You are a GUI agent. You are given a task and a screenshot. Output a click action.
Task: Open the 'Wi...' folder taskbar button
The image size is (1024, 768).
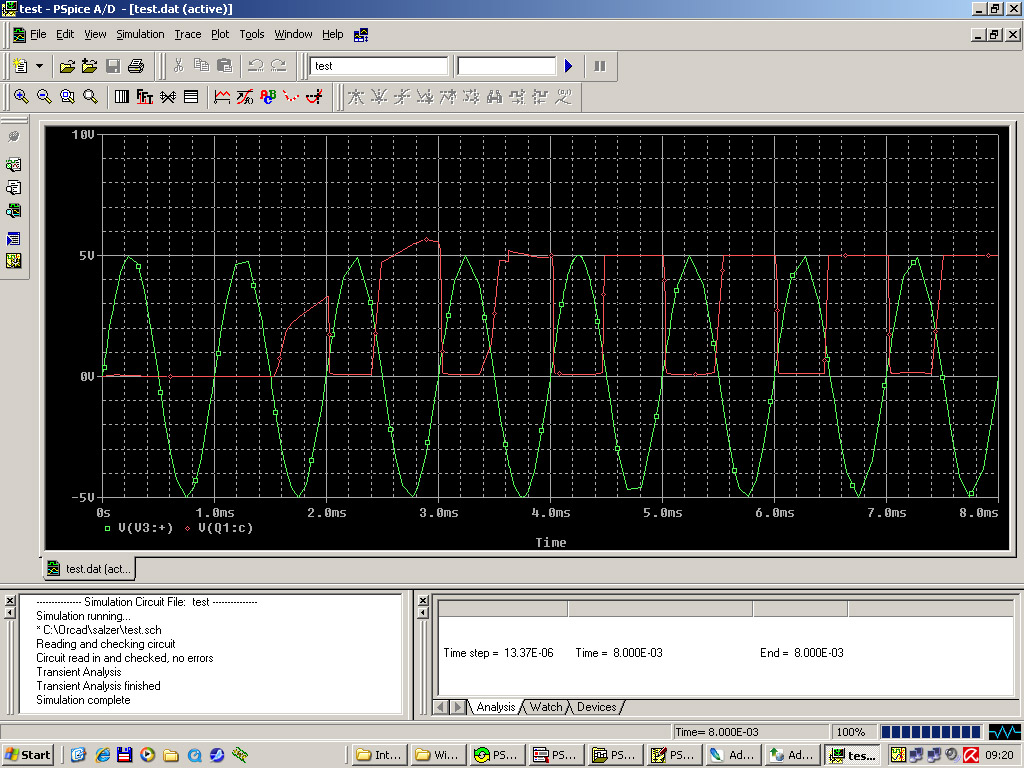tap(439, 755)
